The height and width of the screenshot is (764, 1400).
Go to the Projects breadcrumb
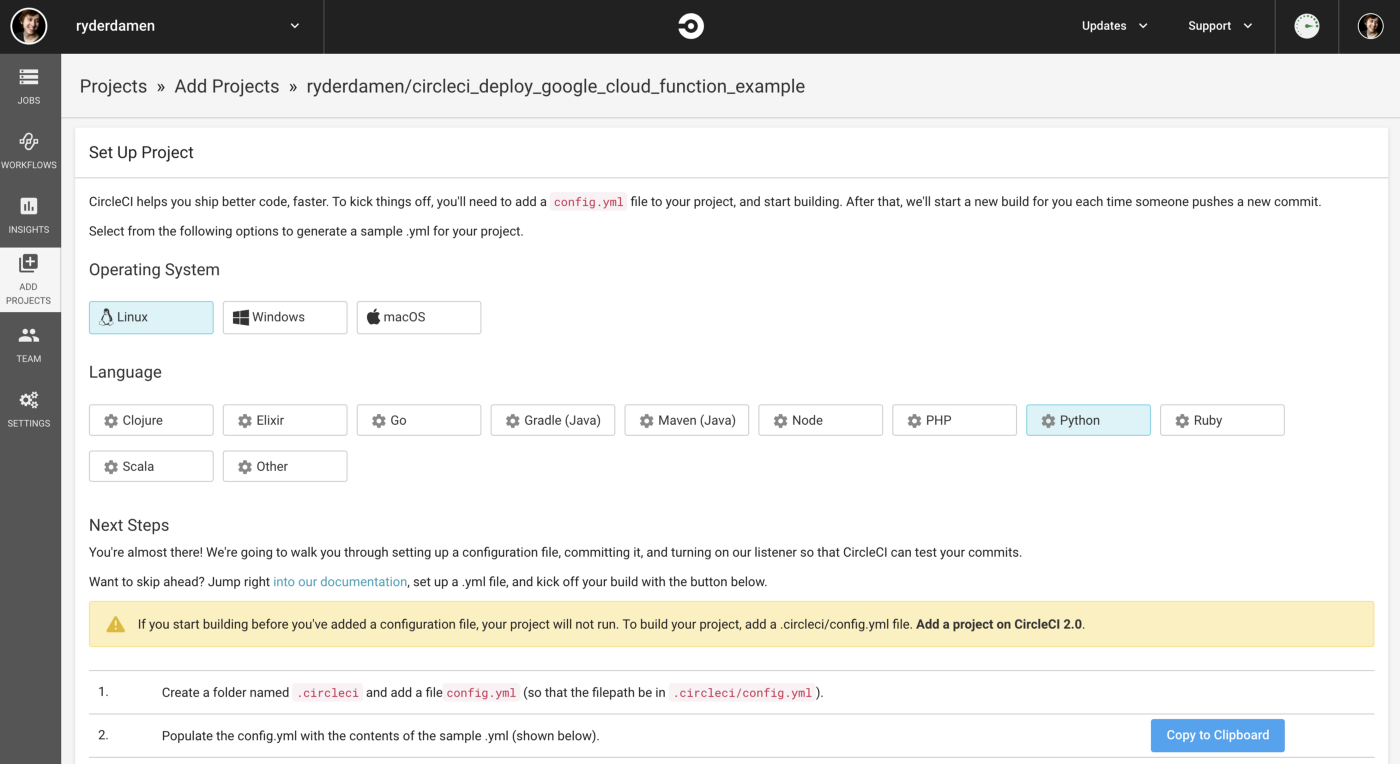point(113,86)
